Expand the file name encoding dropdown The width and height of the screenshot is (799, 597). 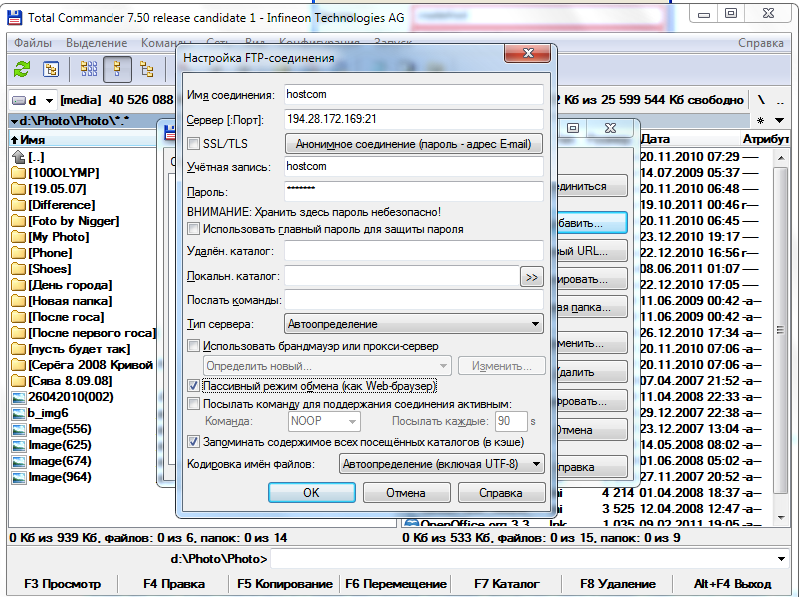coord(441,464)
